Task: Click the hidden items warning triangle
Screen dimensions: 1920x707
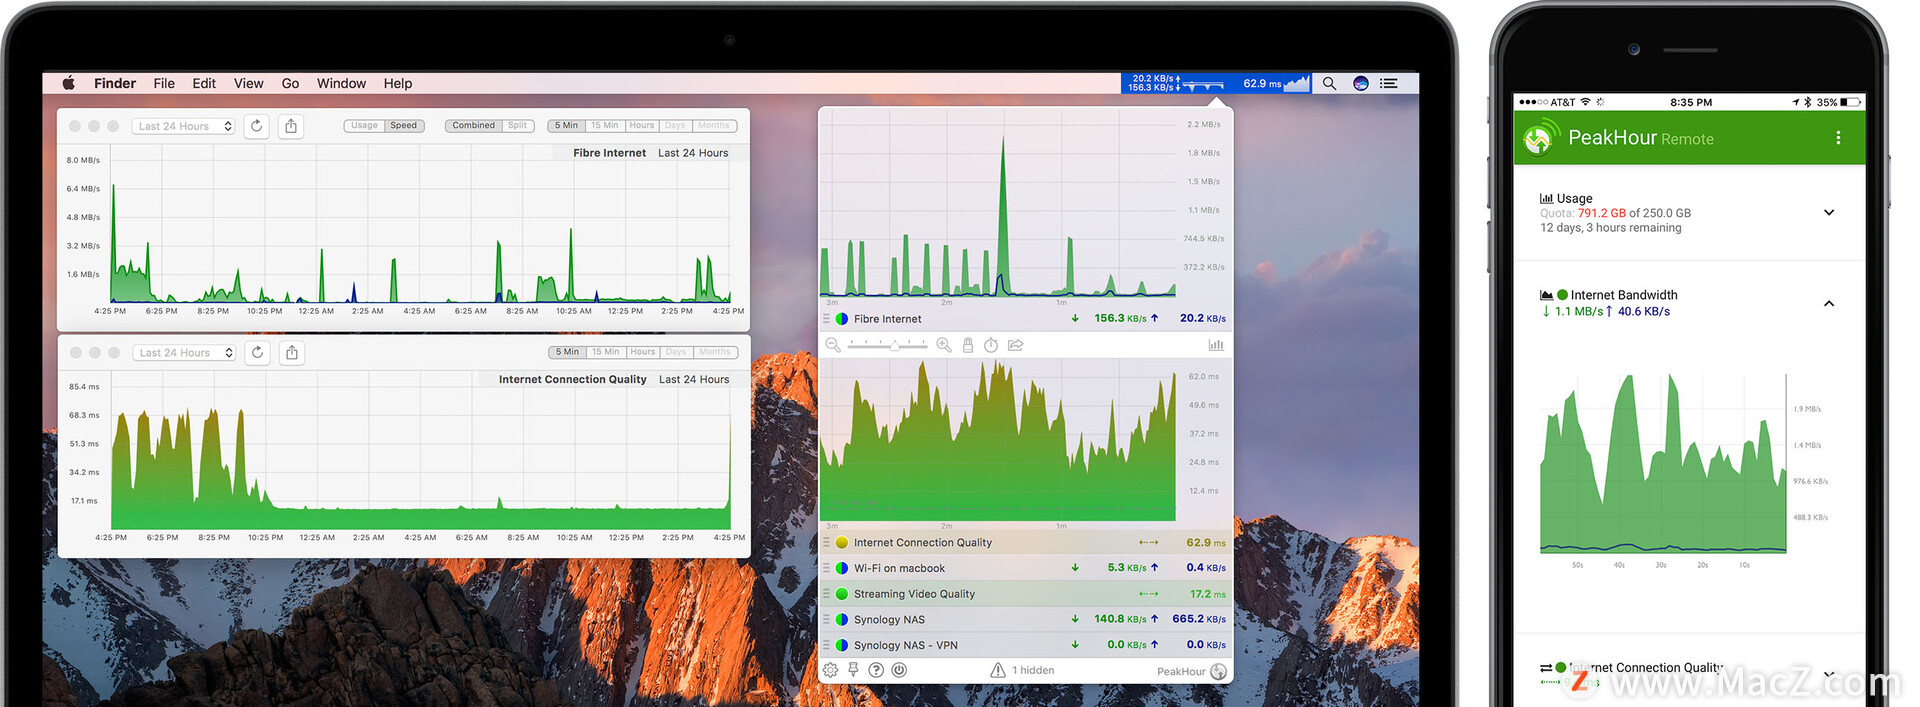Action: [998, 670]
